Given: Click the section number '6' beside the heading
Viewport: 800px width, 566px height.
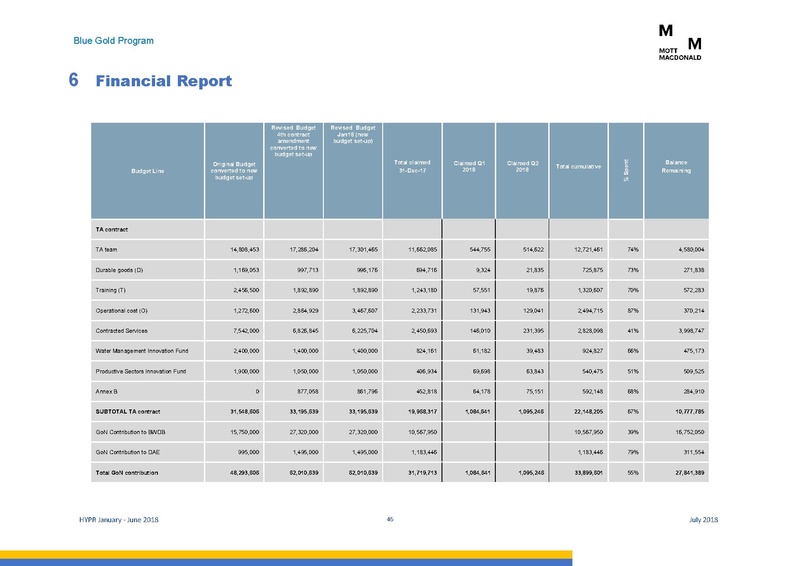Looking at the screenshot, I should (x=73, y=80).
